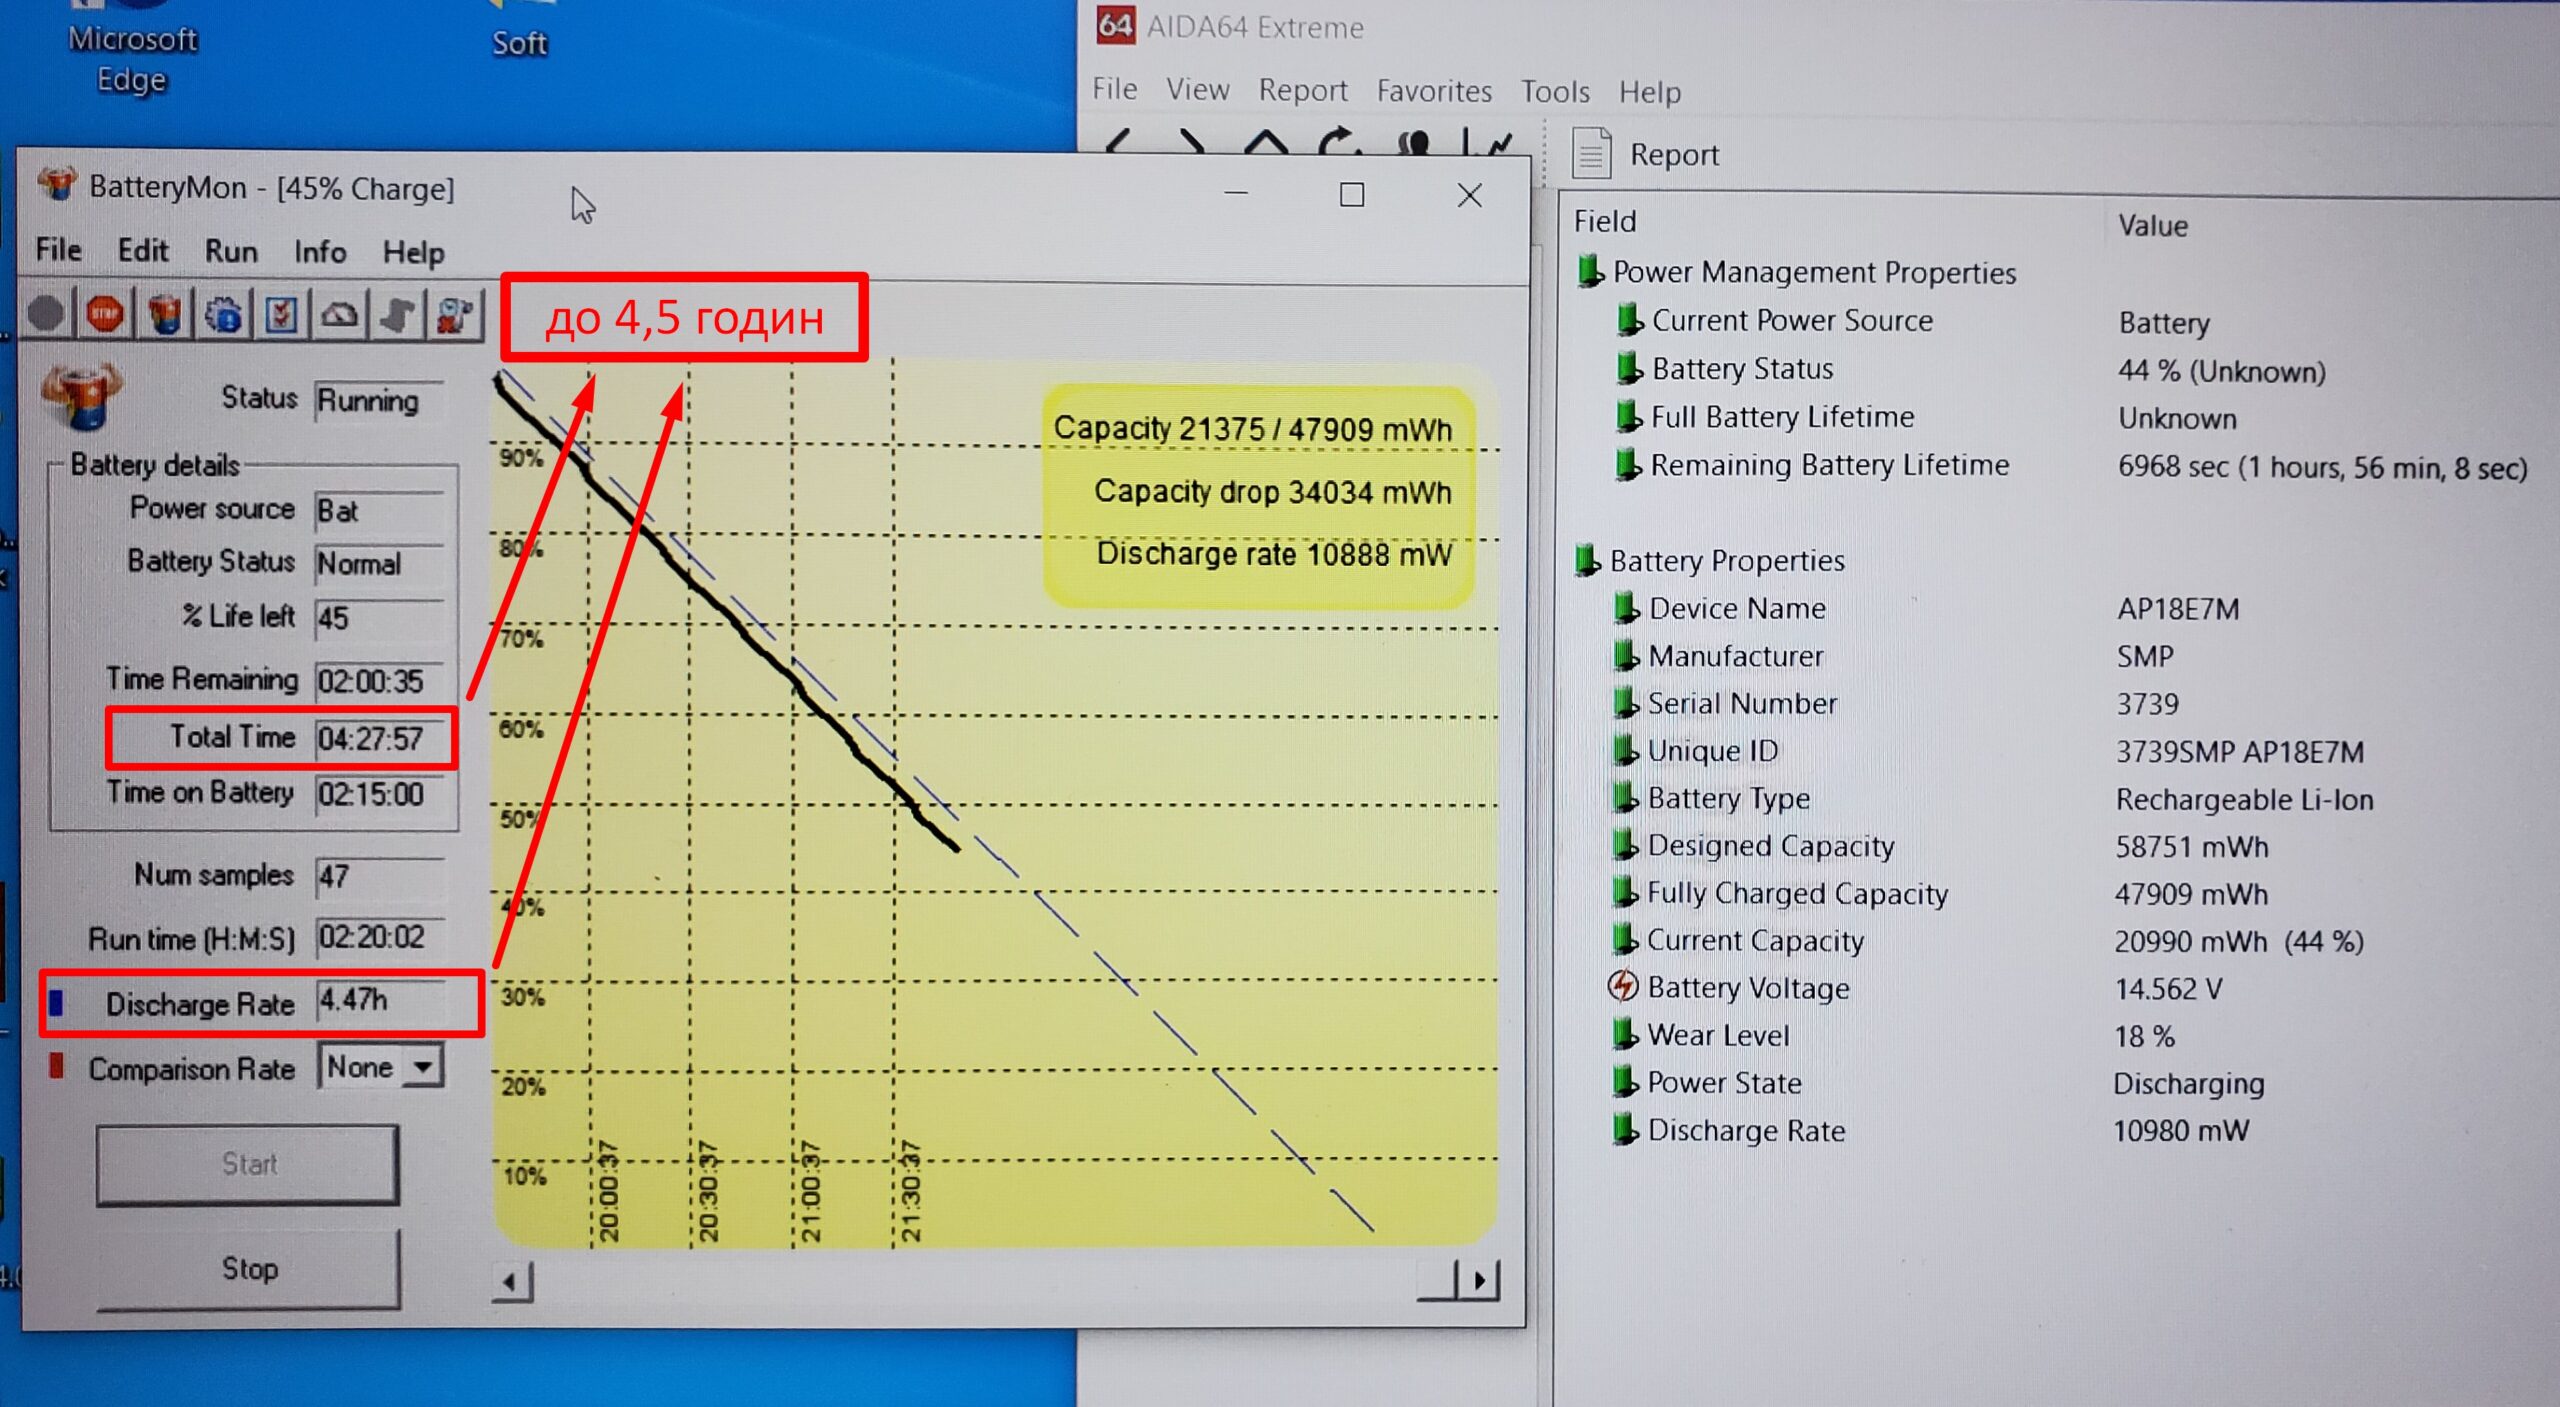Image resolution: width=2560 pixels, height=1407 pixels.
Task: Click the red STOP sign toolbar icon
Action: point(104,315)
